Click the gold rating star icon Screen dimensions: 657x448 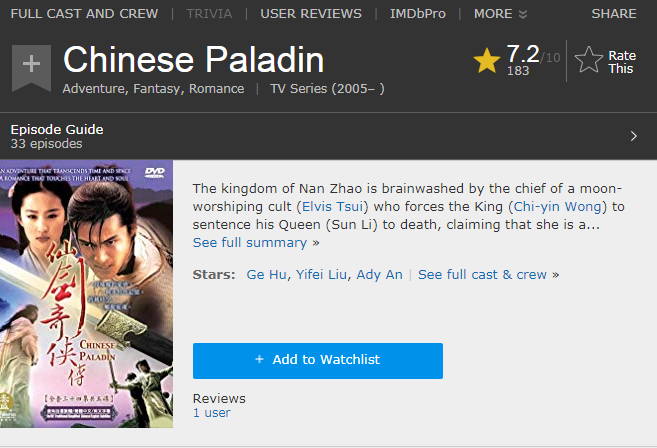pos(487,61)
